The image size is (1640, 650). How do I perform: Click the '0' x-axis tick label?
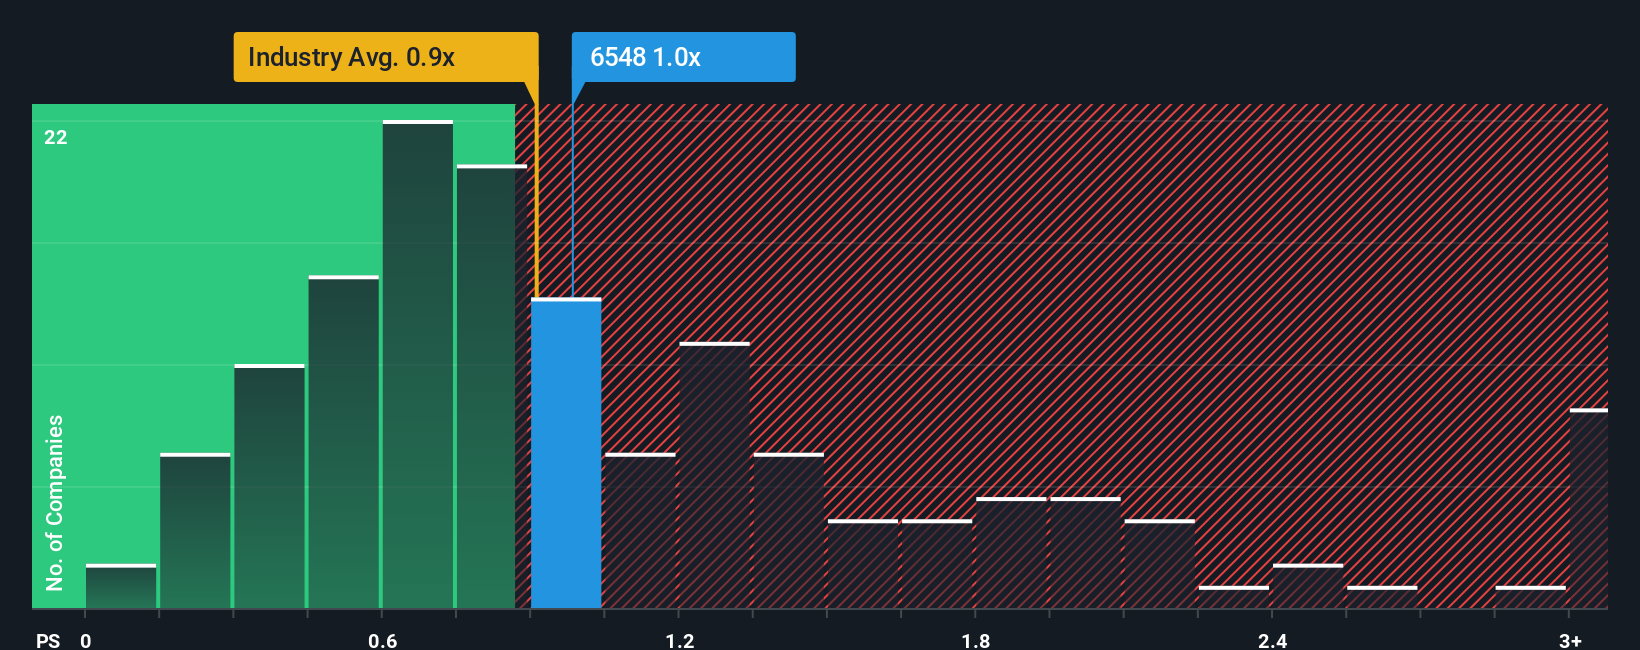[86, 640]
